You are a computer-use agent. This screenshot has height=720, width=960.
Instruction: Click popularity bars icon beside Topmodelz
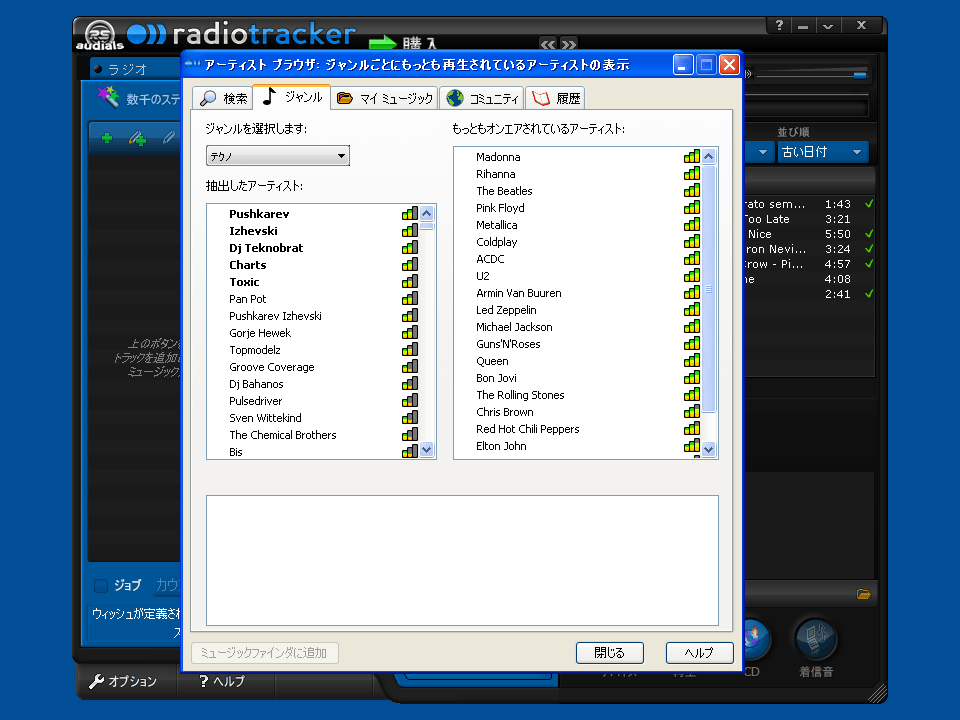pyautogui.click(x=410, y=349)
